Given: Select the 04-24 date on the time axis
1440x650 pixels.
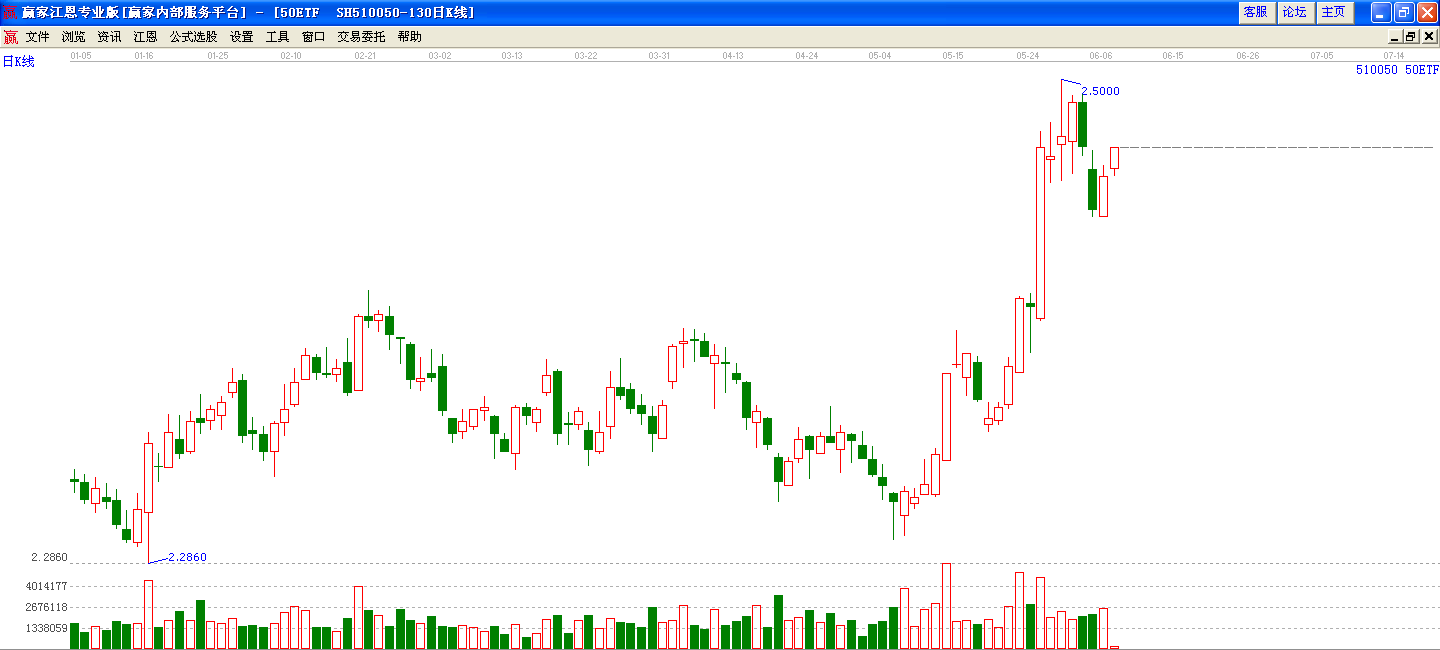Looking at the screenshot, I should pos(807,56).
